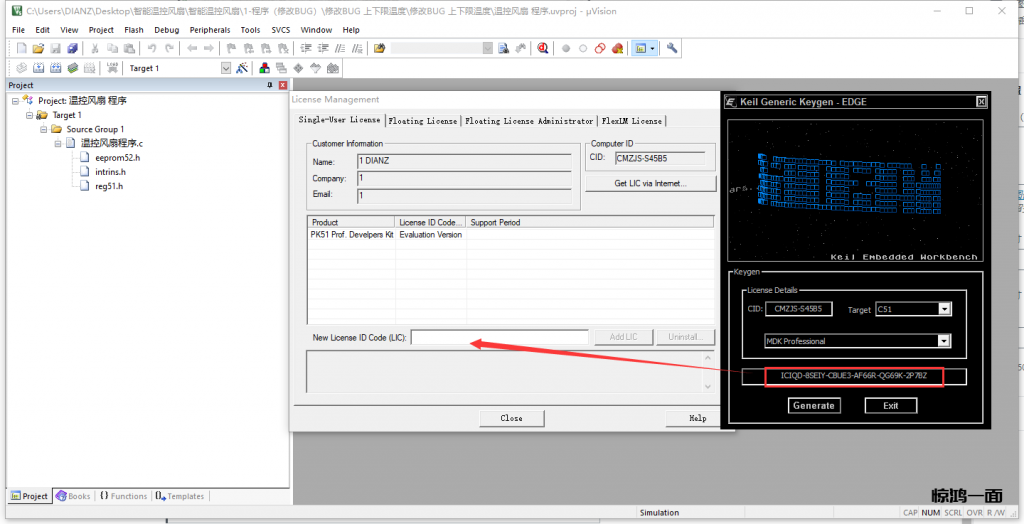This screenshot has width=1024, height=524.
Task: Select eeprom52.h in the project tree
Action: click(x=117, y=157)
